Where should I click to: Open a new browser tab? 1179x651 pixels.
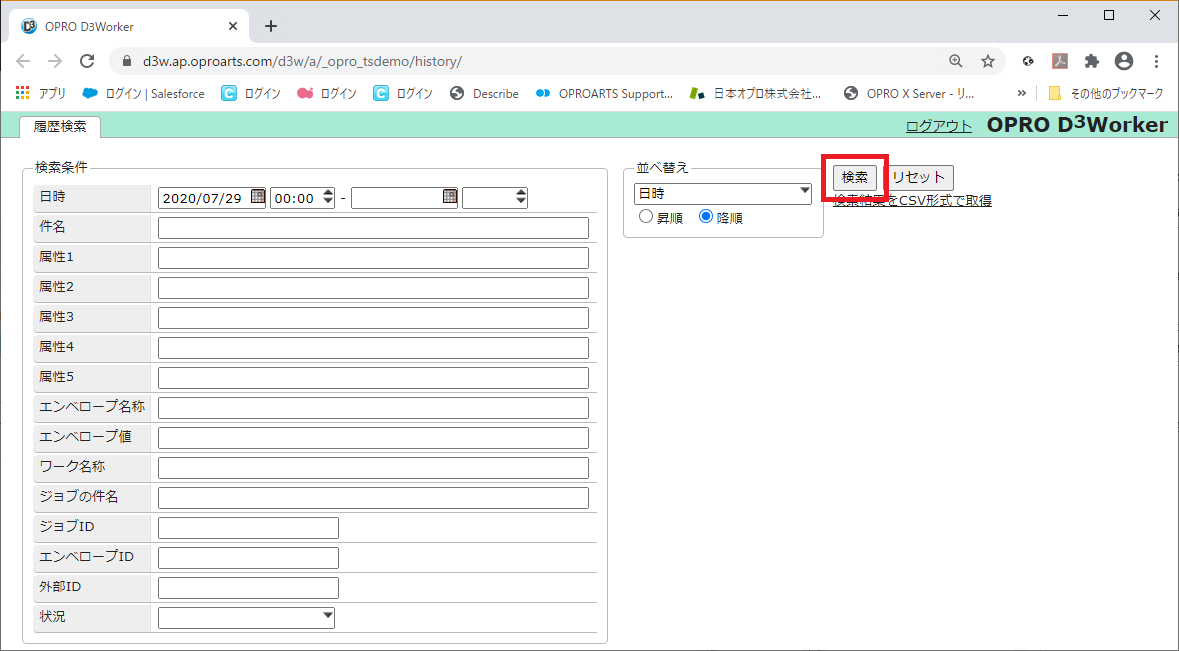(x=271, y=26)
